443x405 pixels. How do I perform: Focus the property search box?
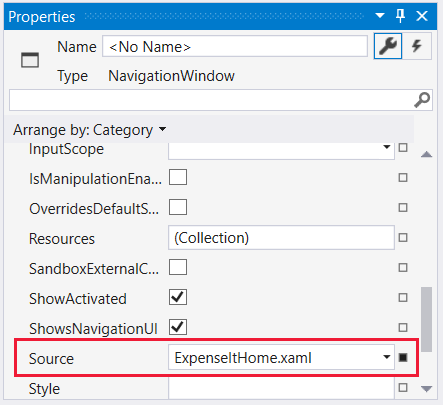[221, 100]
